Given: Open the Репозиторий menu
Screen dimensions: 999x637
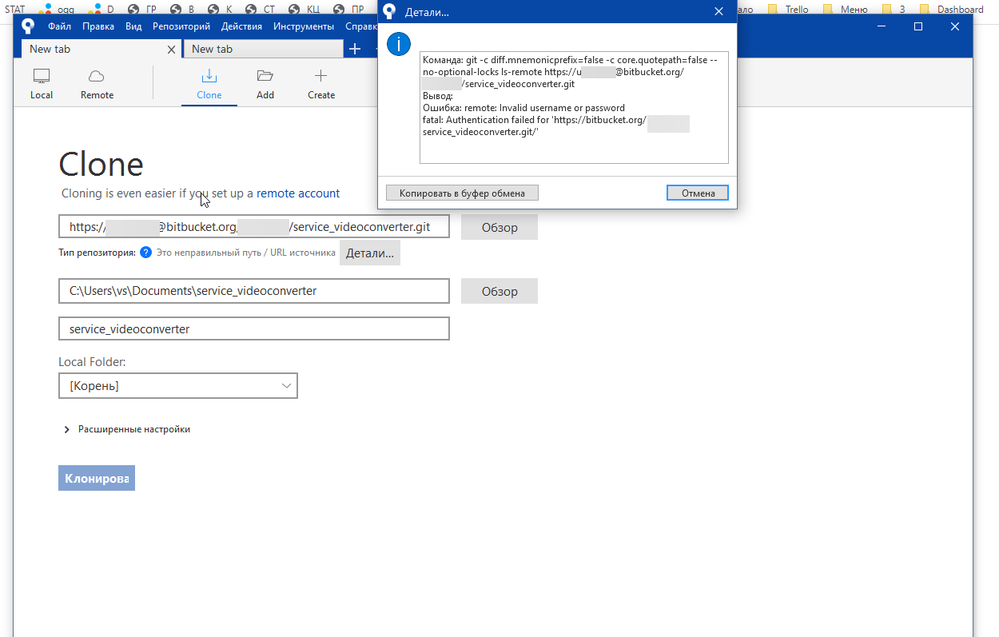Looking at the screenshot, I should point(181,26).
